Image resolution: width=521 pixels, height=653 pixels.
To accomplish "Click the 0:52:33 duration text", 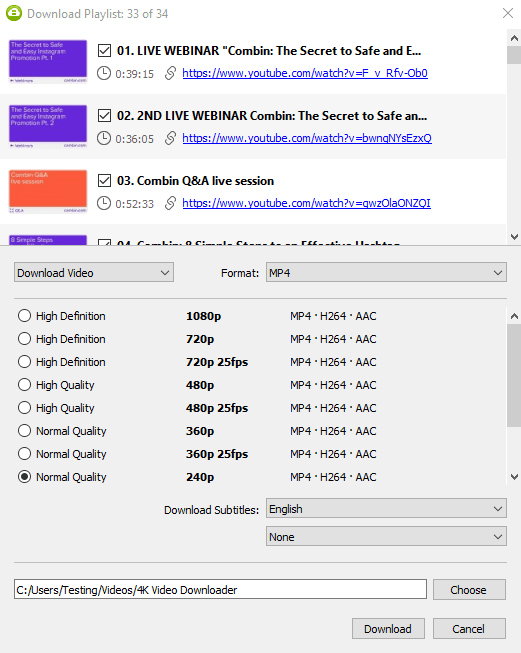I will click(135, 204).
